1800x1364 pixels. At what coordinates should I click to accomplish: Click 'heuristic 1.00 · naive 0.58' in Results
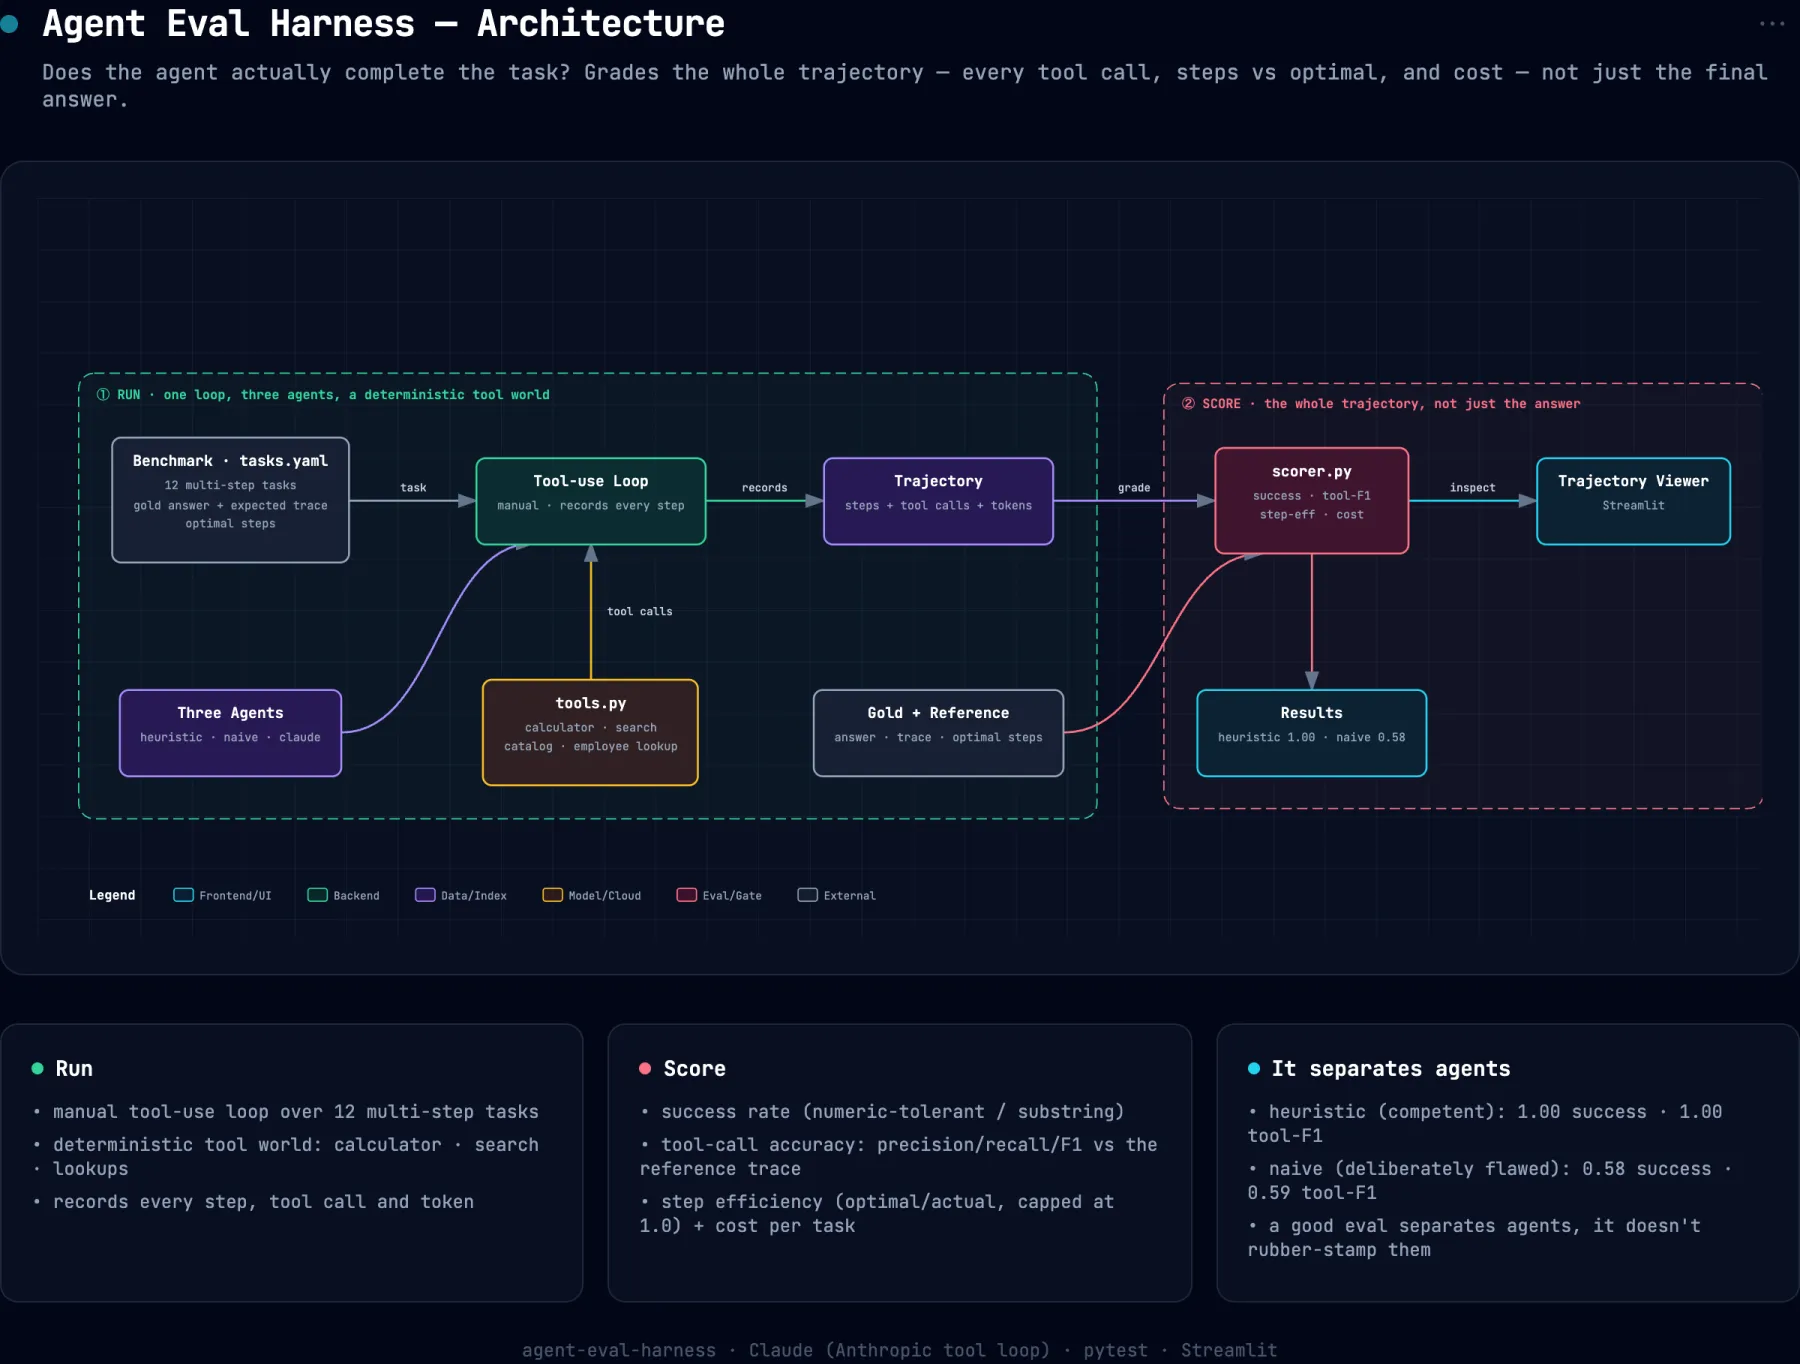(1311, 737)
